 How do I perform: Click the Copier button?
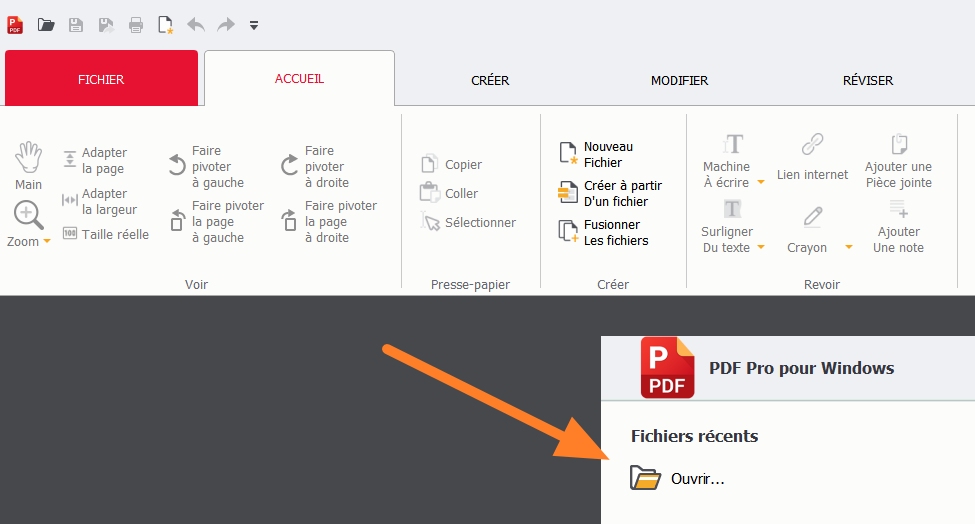click(451, 164)
